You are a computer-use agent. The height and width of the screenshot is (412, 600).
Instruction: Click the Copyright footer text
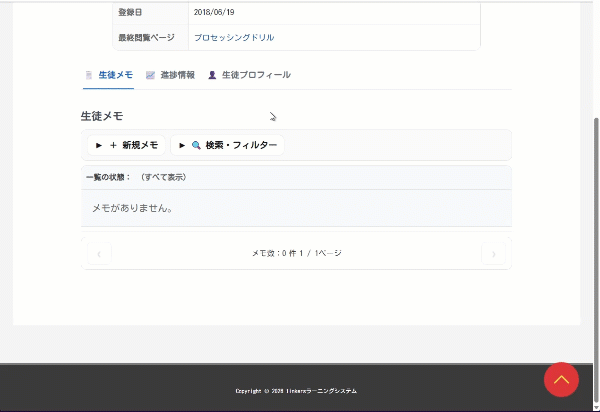[x=296, y=391]
